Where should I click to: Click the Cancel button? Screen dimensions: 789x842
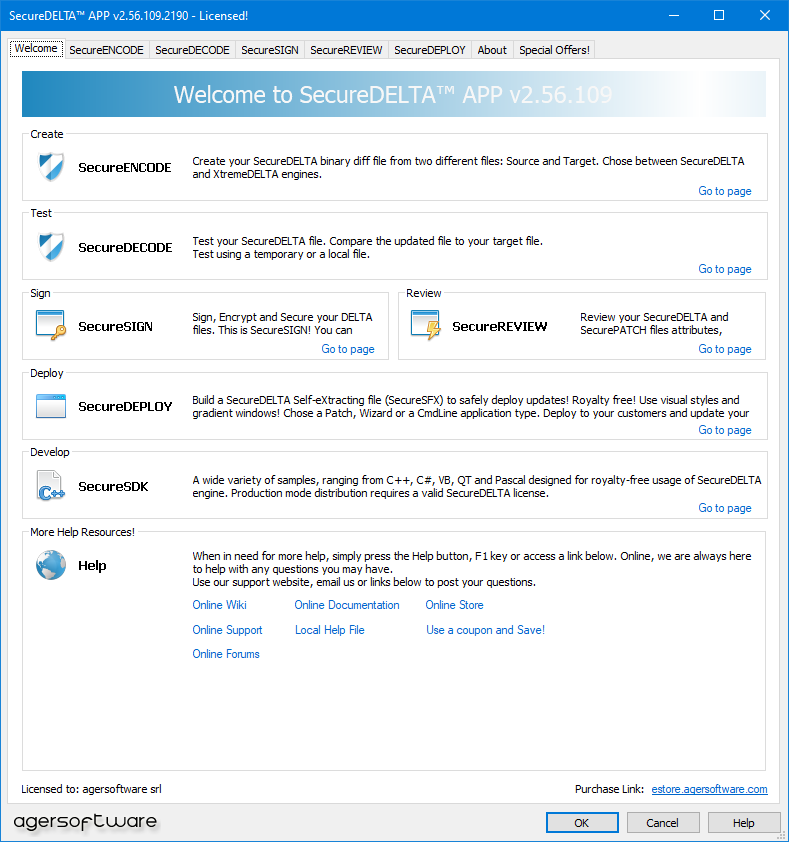click(x=662, y=823)
